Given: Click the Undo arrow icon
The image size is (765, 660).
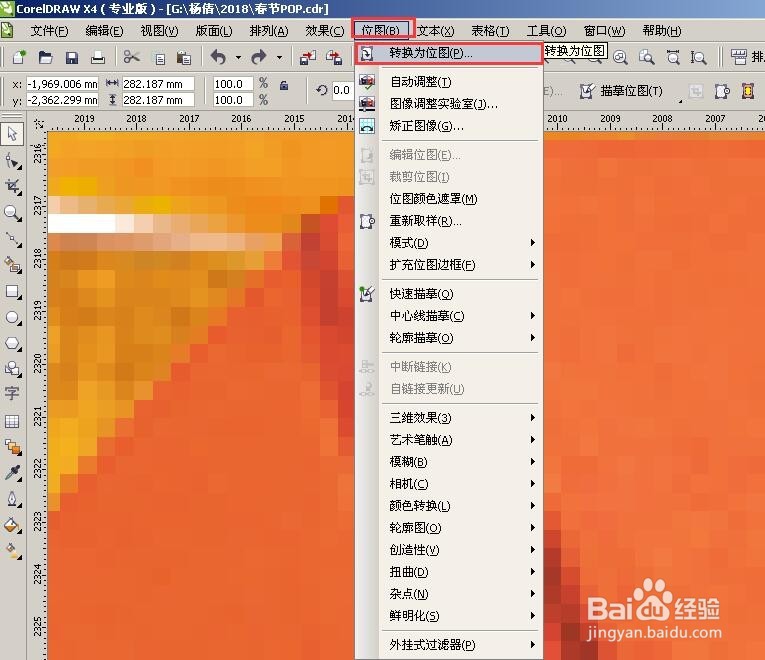Looking at the screenshot, I should (219, 58).
